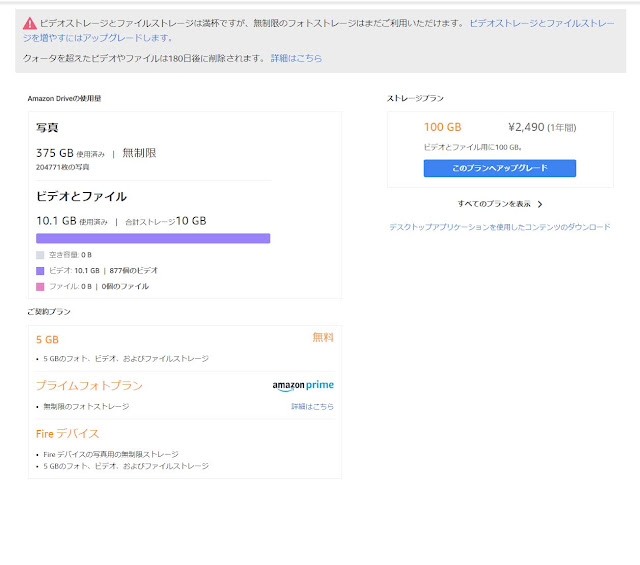640x565 pixels.
Task: Click the 5 GB plan title
Action: [47, 340]
